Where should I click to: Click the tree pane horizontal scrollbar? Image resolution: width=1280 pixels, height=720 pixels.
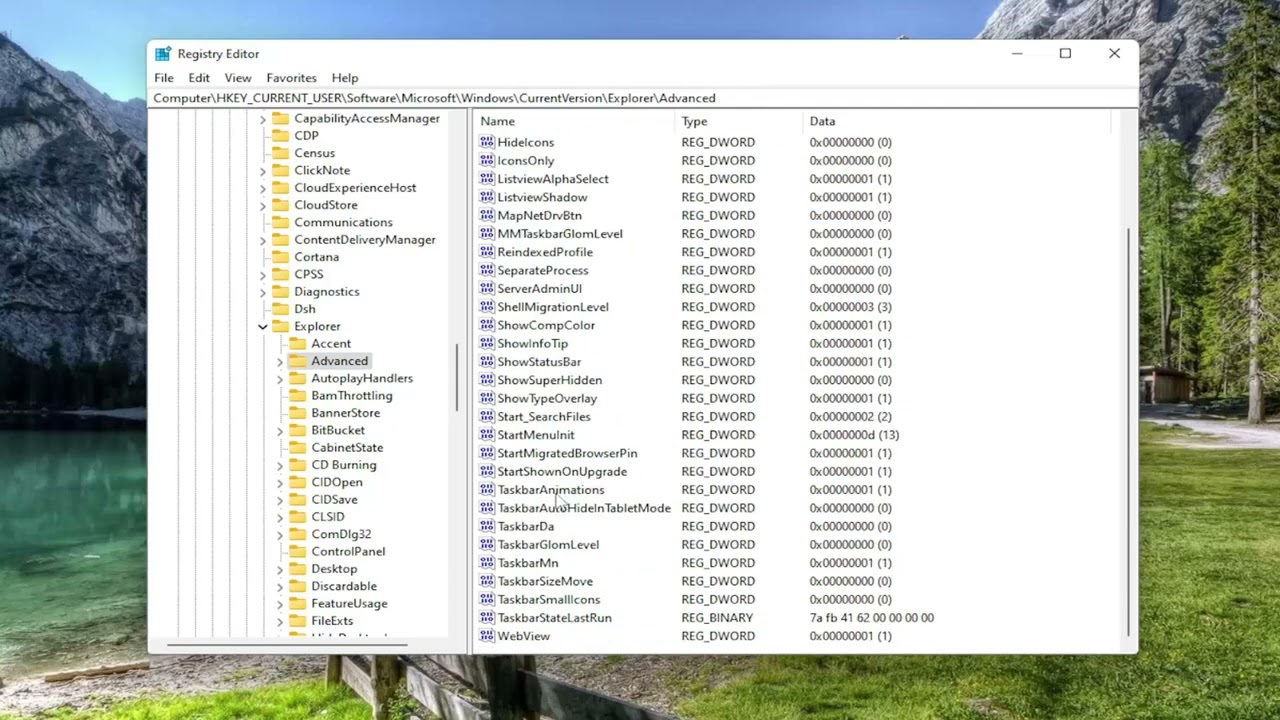click(287, 645)
